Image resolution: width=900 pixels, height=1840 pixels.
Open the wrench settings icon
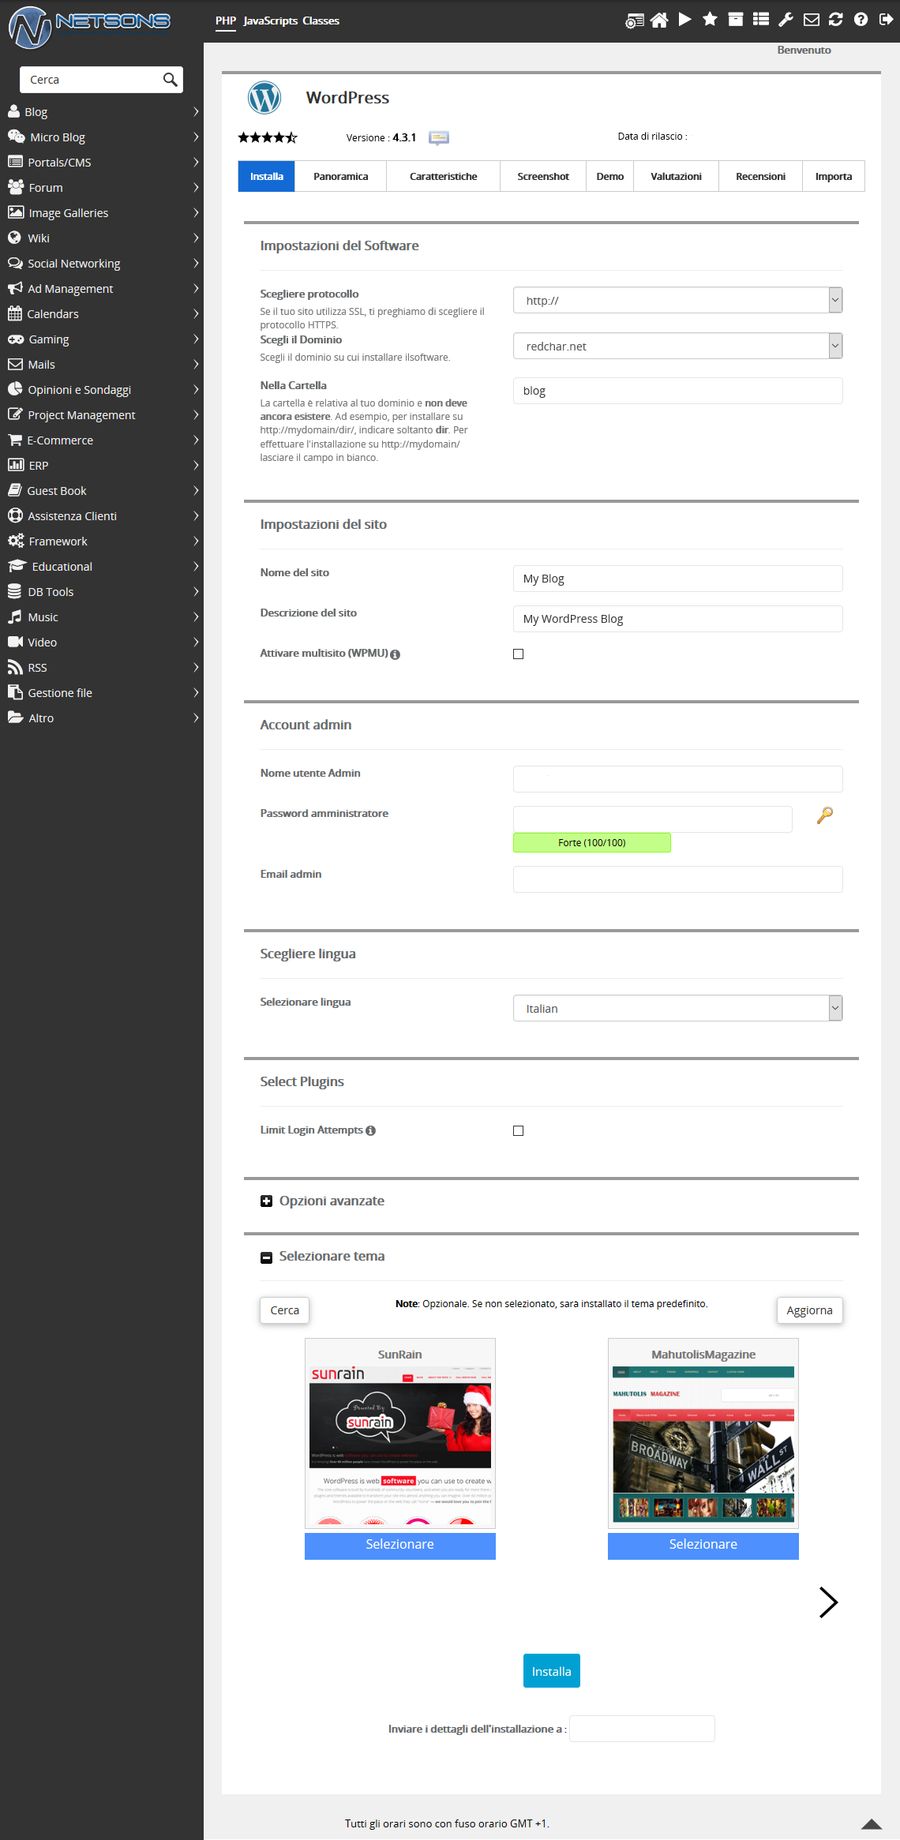pos(786,20)
